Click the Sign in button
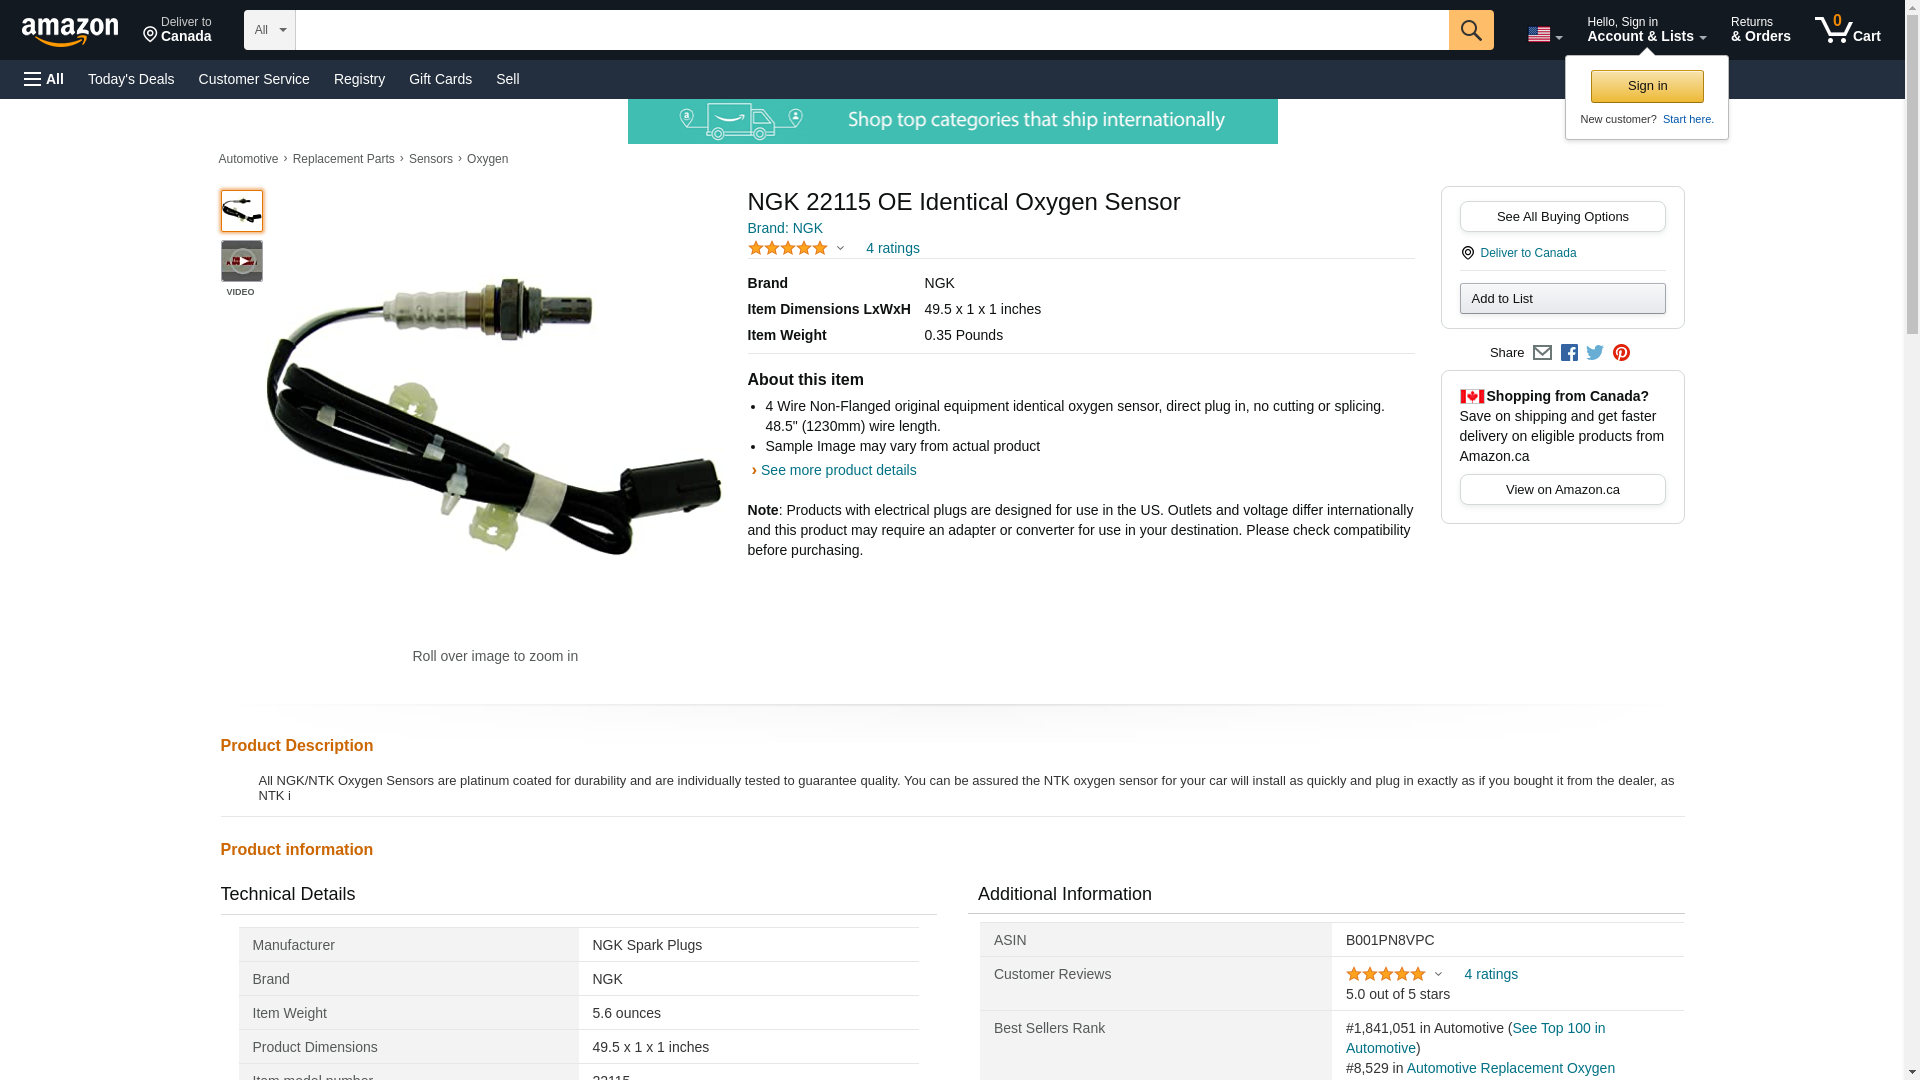The width and height of the screenshot is (1920, 1080). (x=1647, y=86)
